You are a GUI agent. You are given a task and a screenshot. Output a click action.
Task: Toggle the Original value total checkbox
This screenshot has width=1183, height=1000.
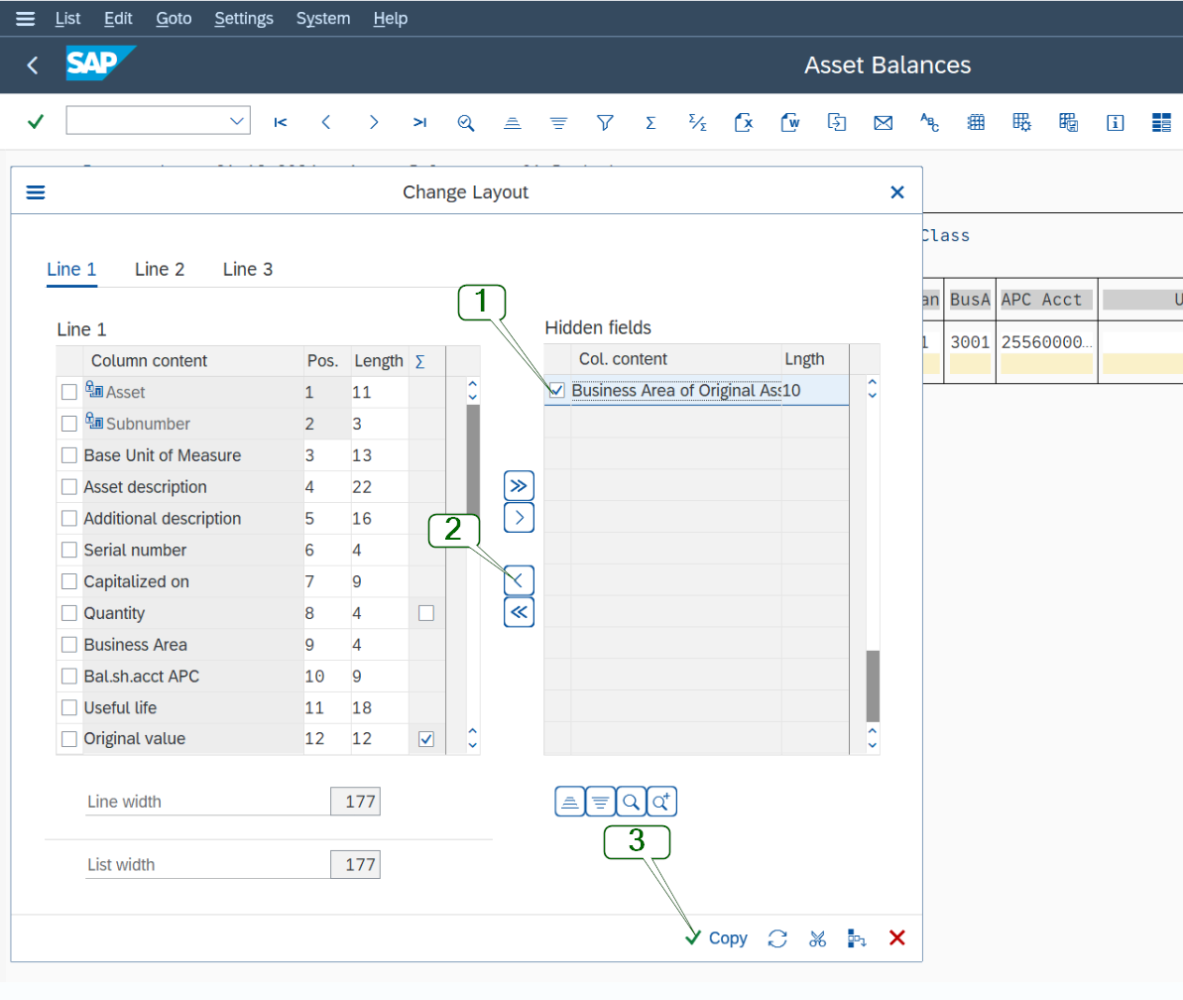(x=426, y=739)
